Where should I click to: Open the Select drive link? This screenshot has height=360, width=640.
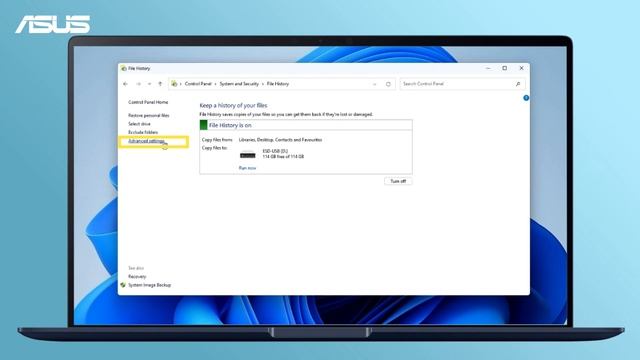point(139,124)
